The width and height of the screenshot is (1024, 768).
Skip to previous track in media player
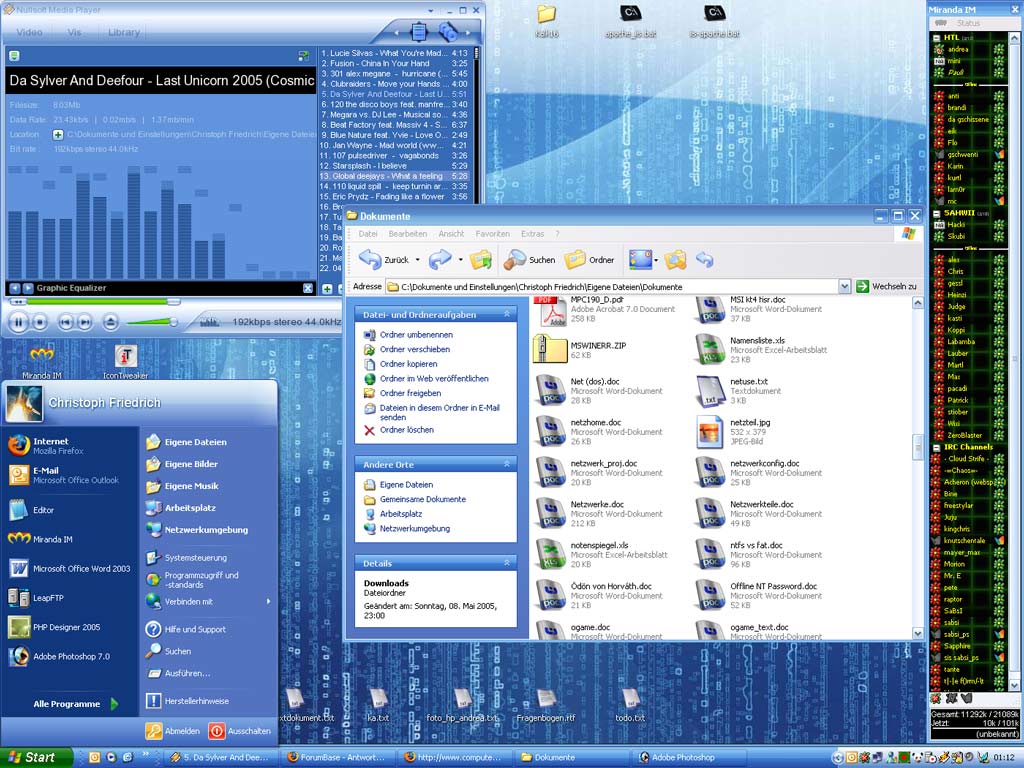pos(65,322)
